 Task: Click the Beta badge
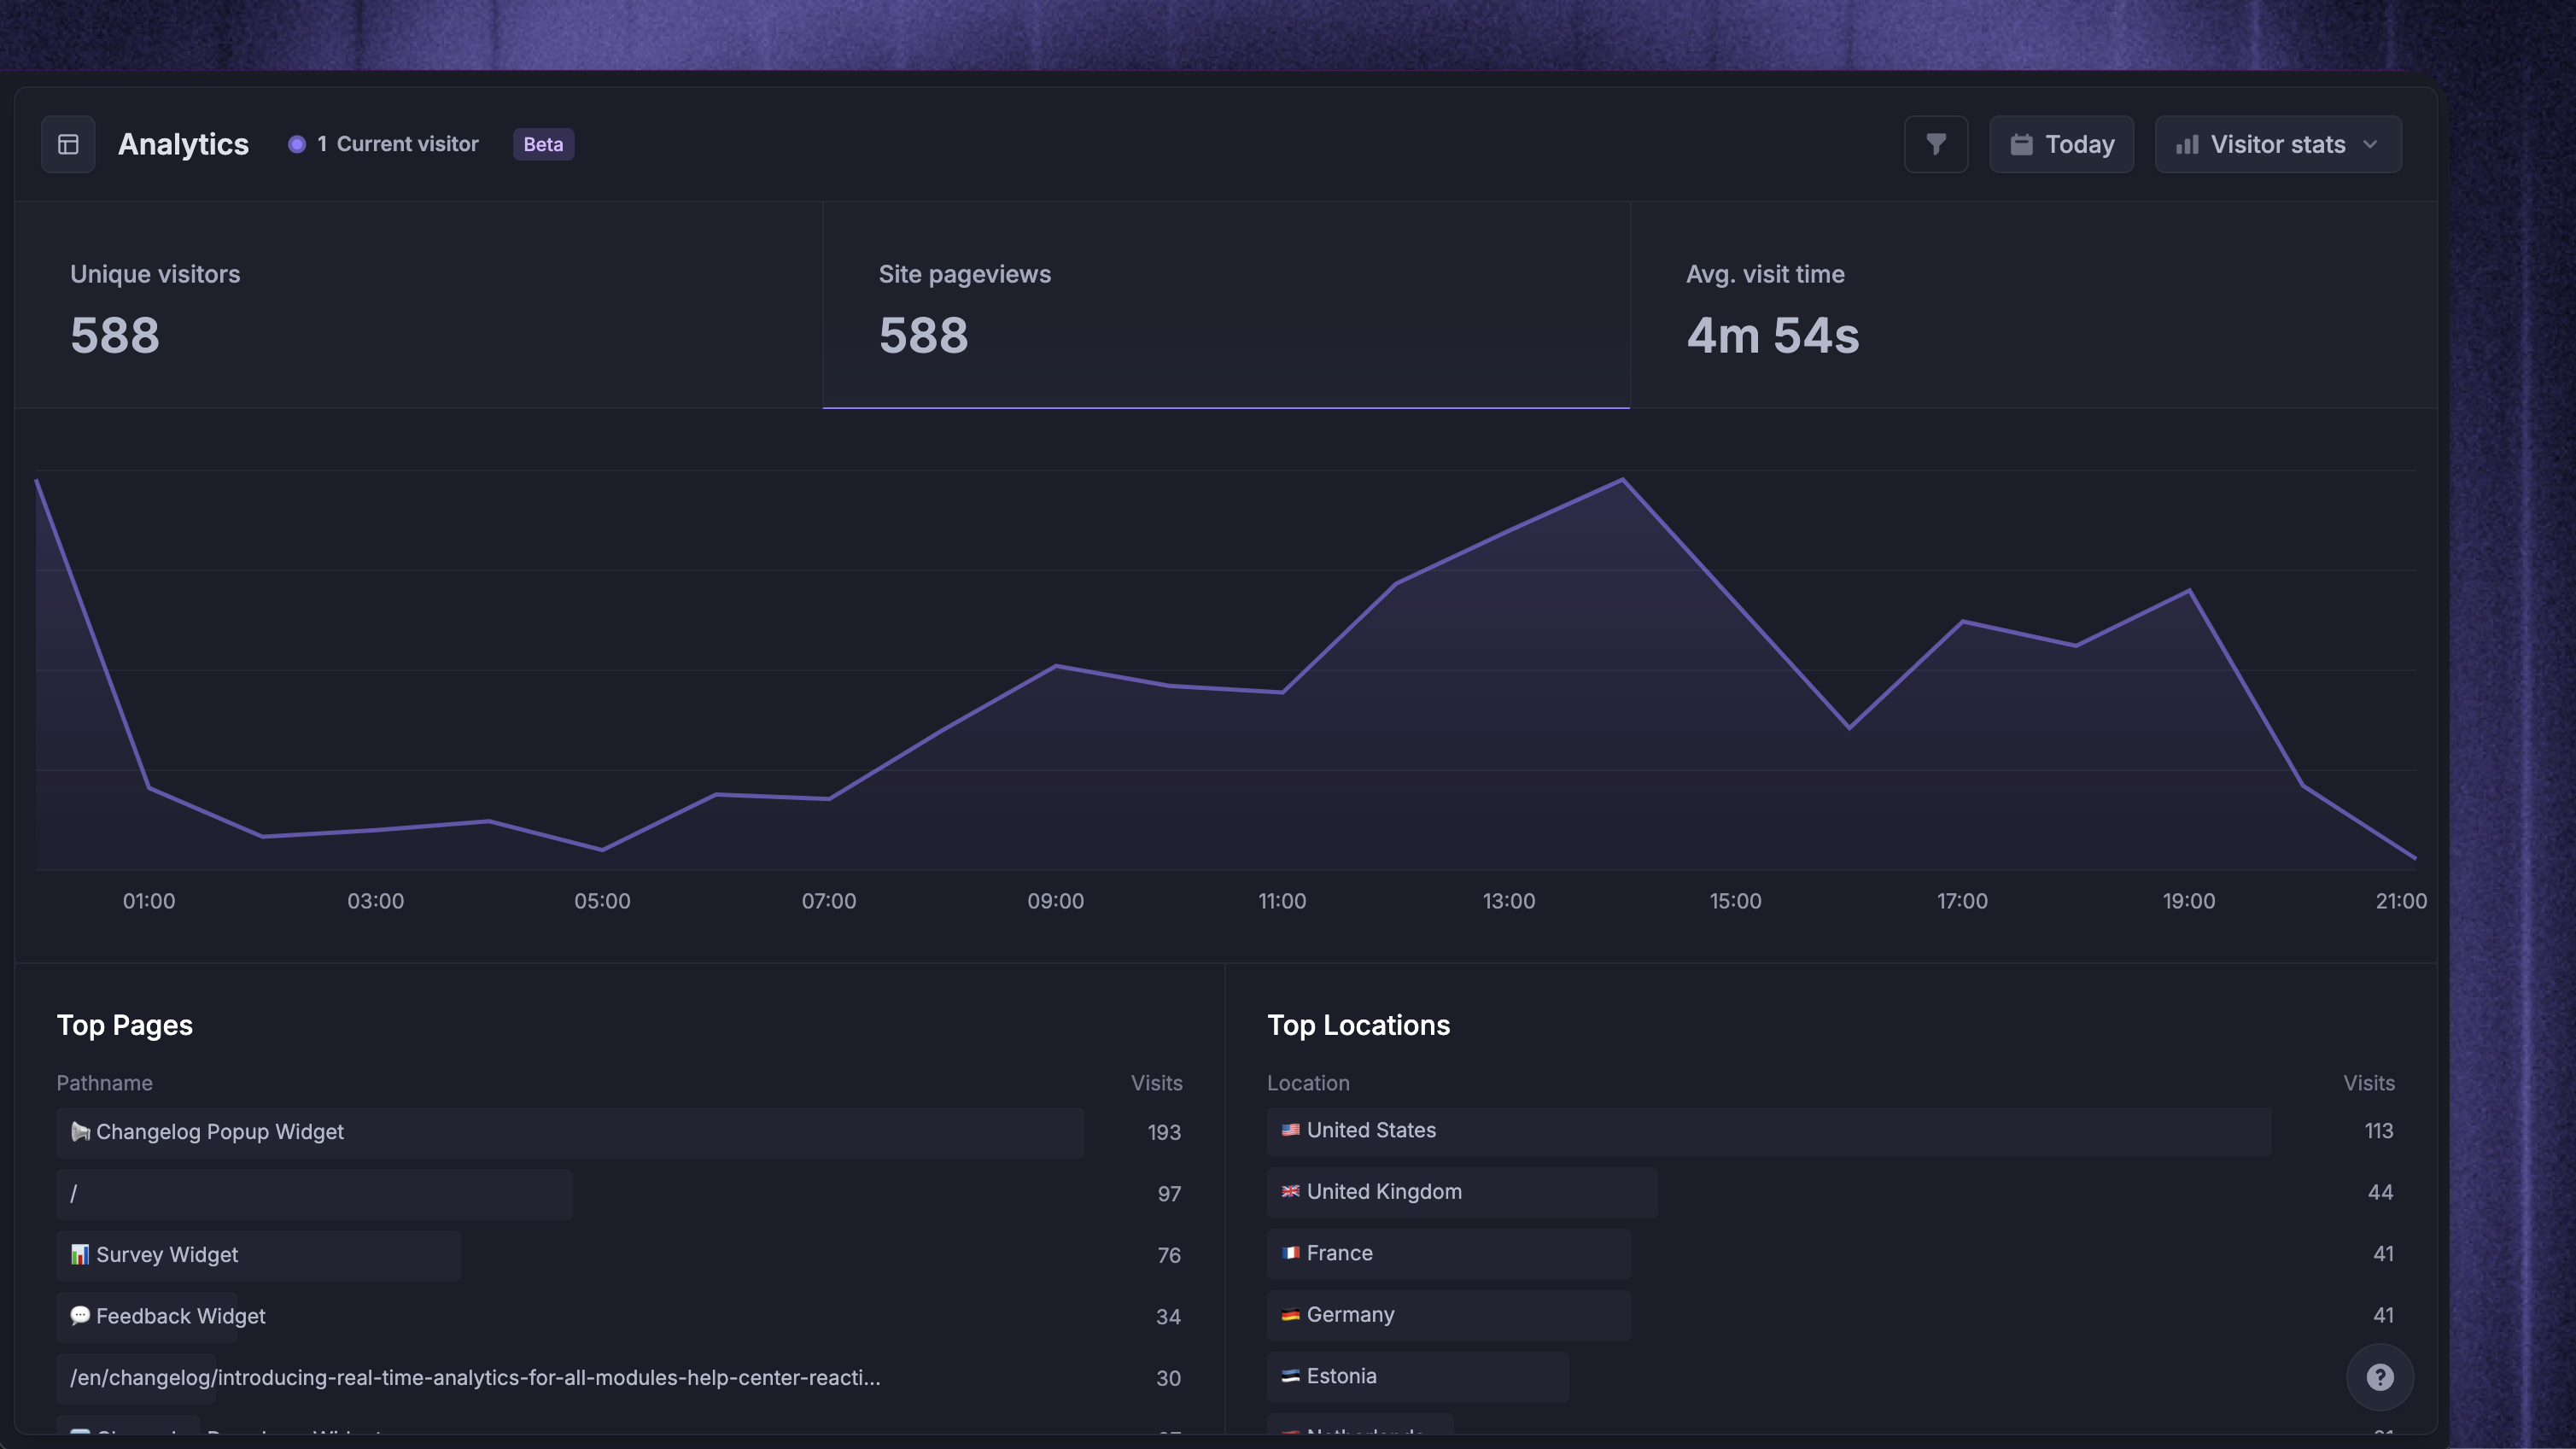click(x=543, y=144)
